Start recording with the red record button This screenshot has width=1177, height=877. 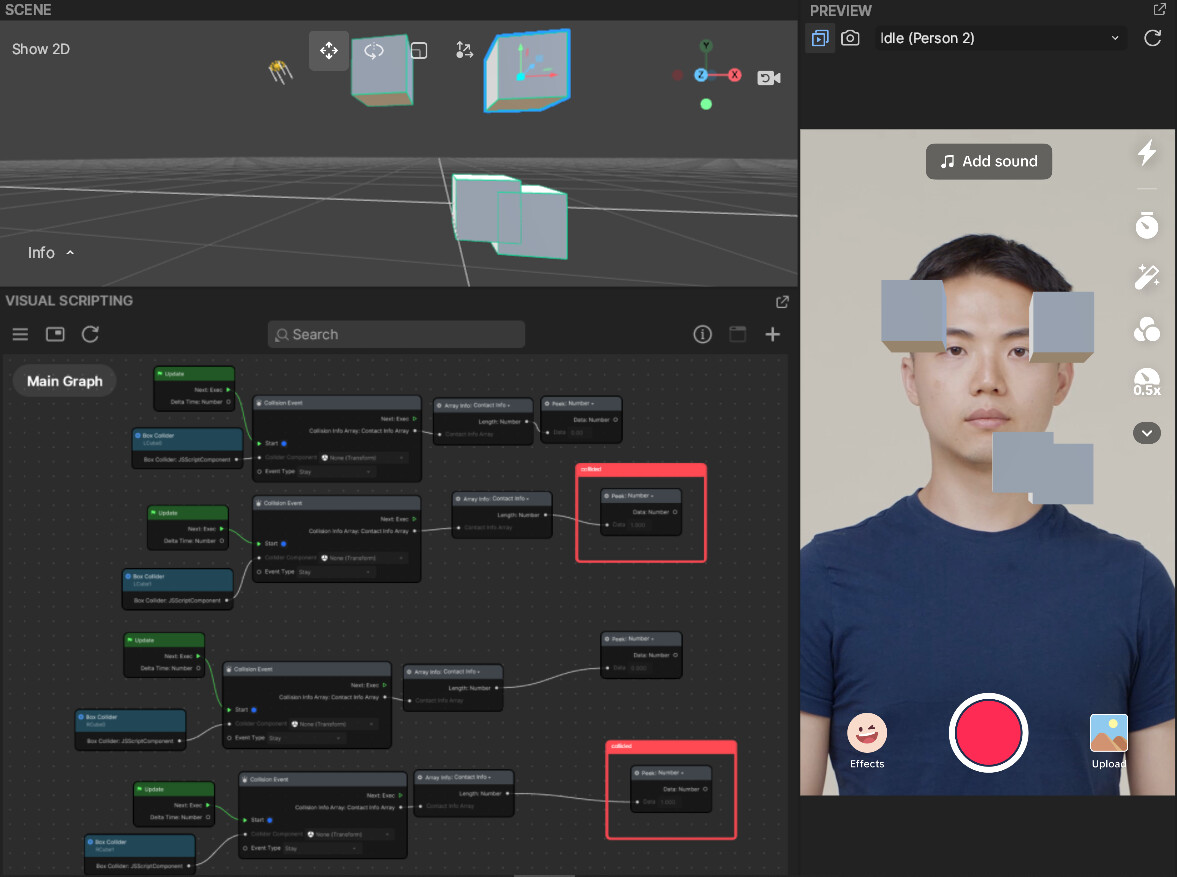tap(988, 733)
